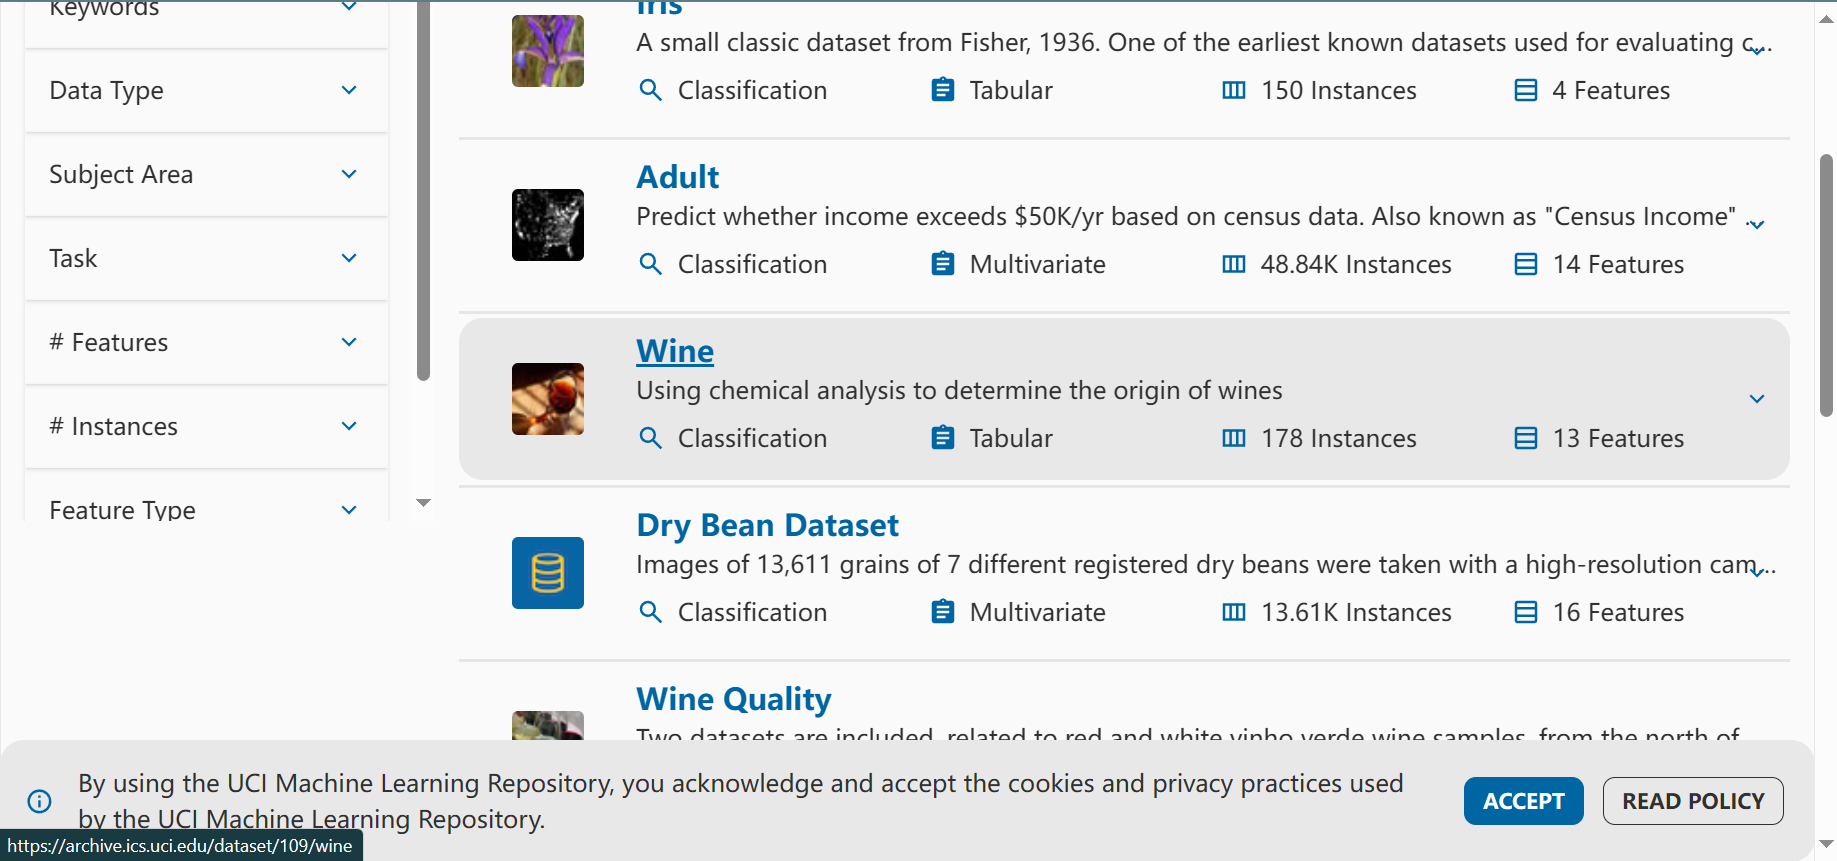The height and width of the screenshot is (861, 1837).
Task: Open the Task filter dropdown
Action: click(206, 258)
